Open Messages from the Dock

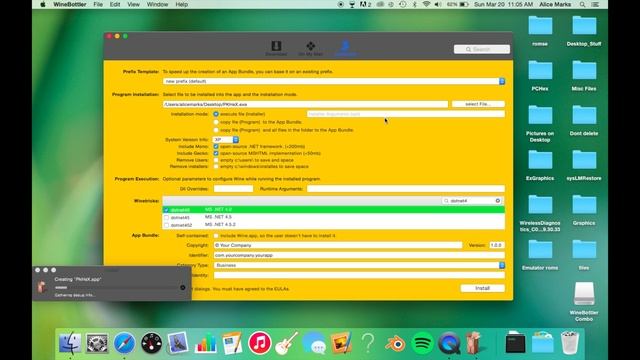tap(314, 343)
